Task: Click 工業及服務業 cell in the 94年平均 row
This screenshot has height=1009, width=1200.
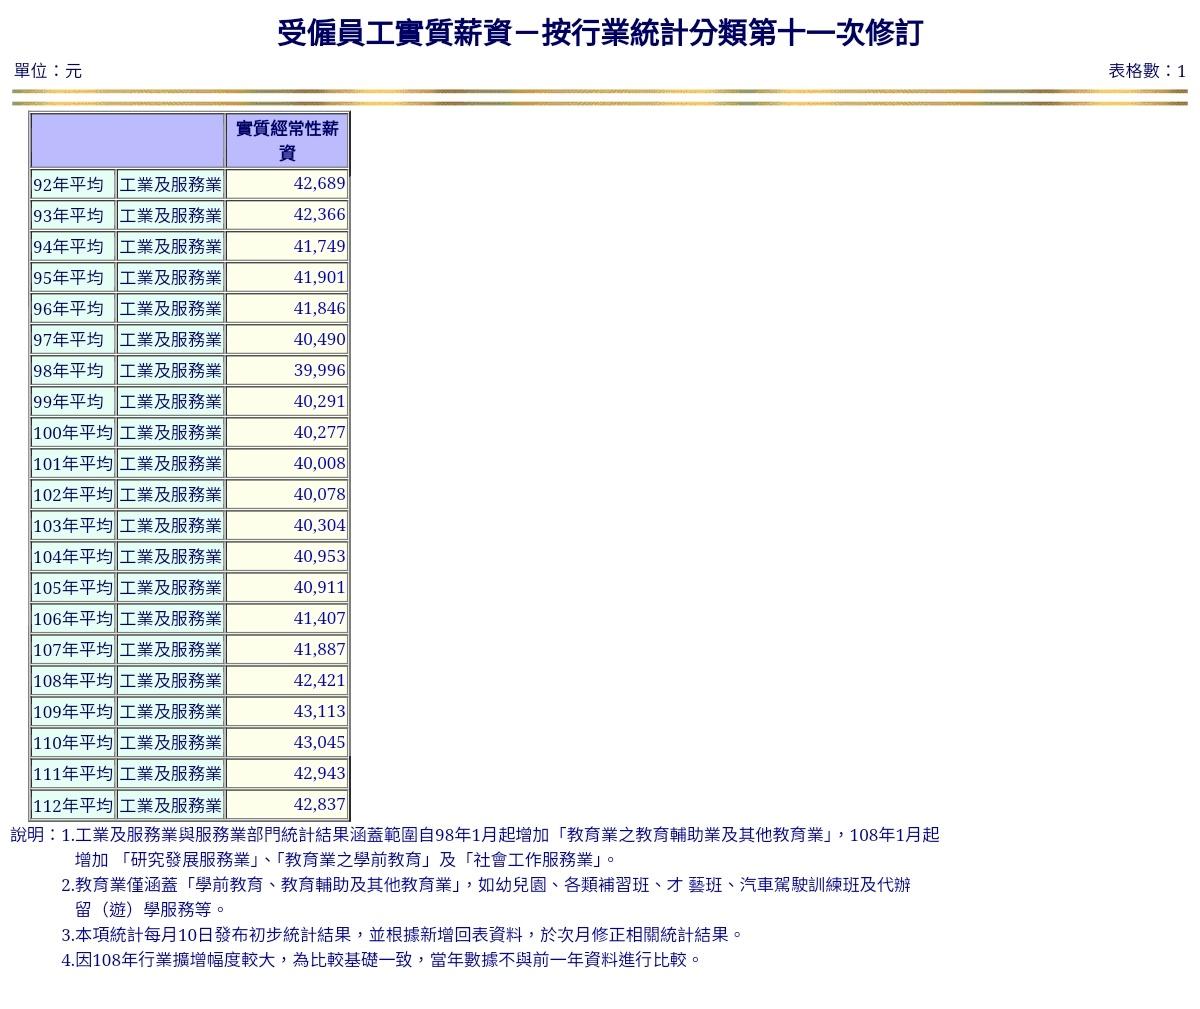Action: (170, 247)
